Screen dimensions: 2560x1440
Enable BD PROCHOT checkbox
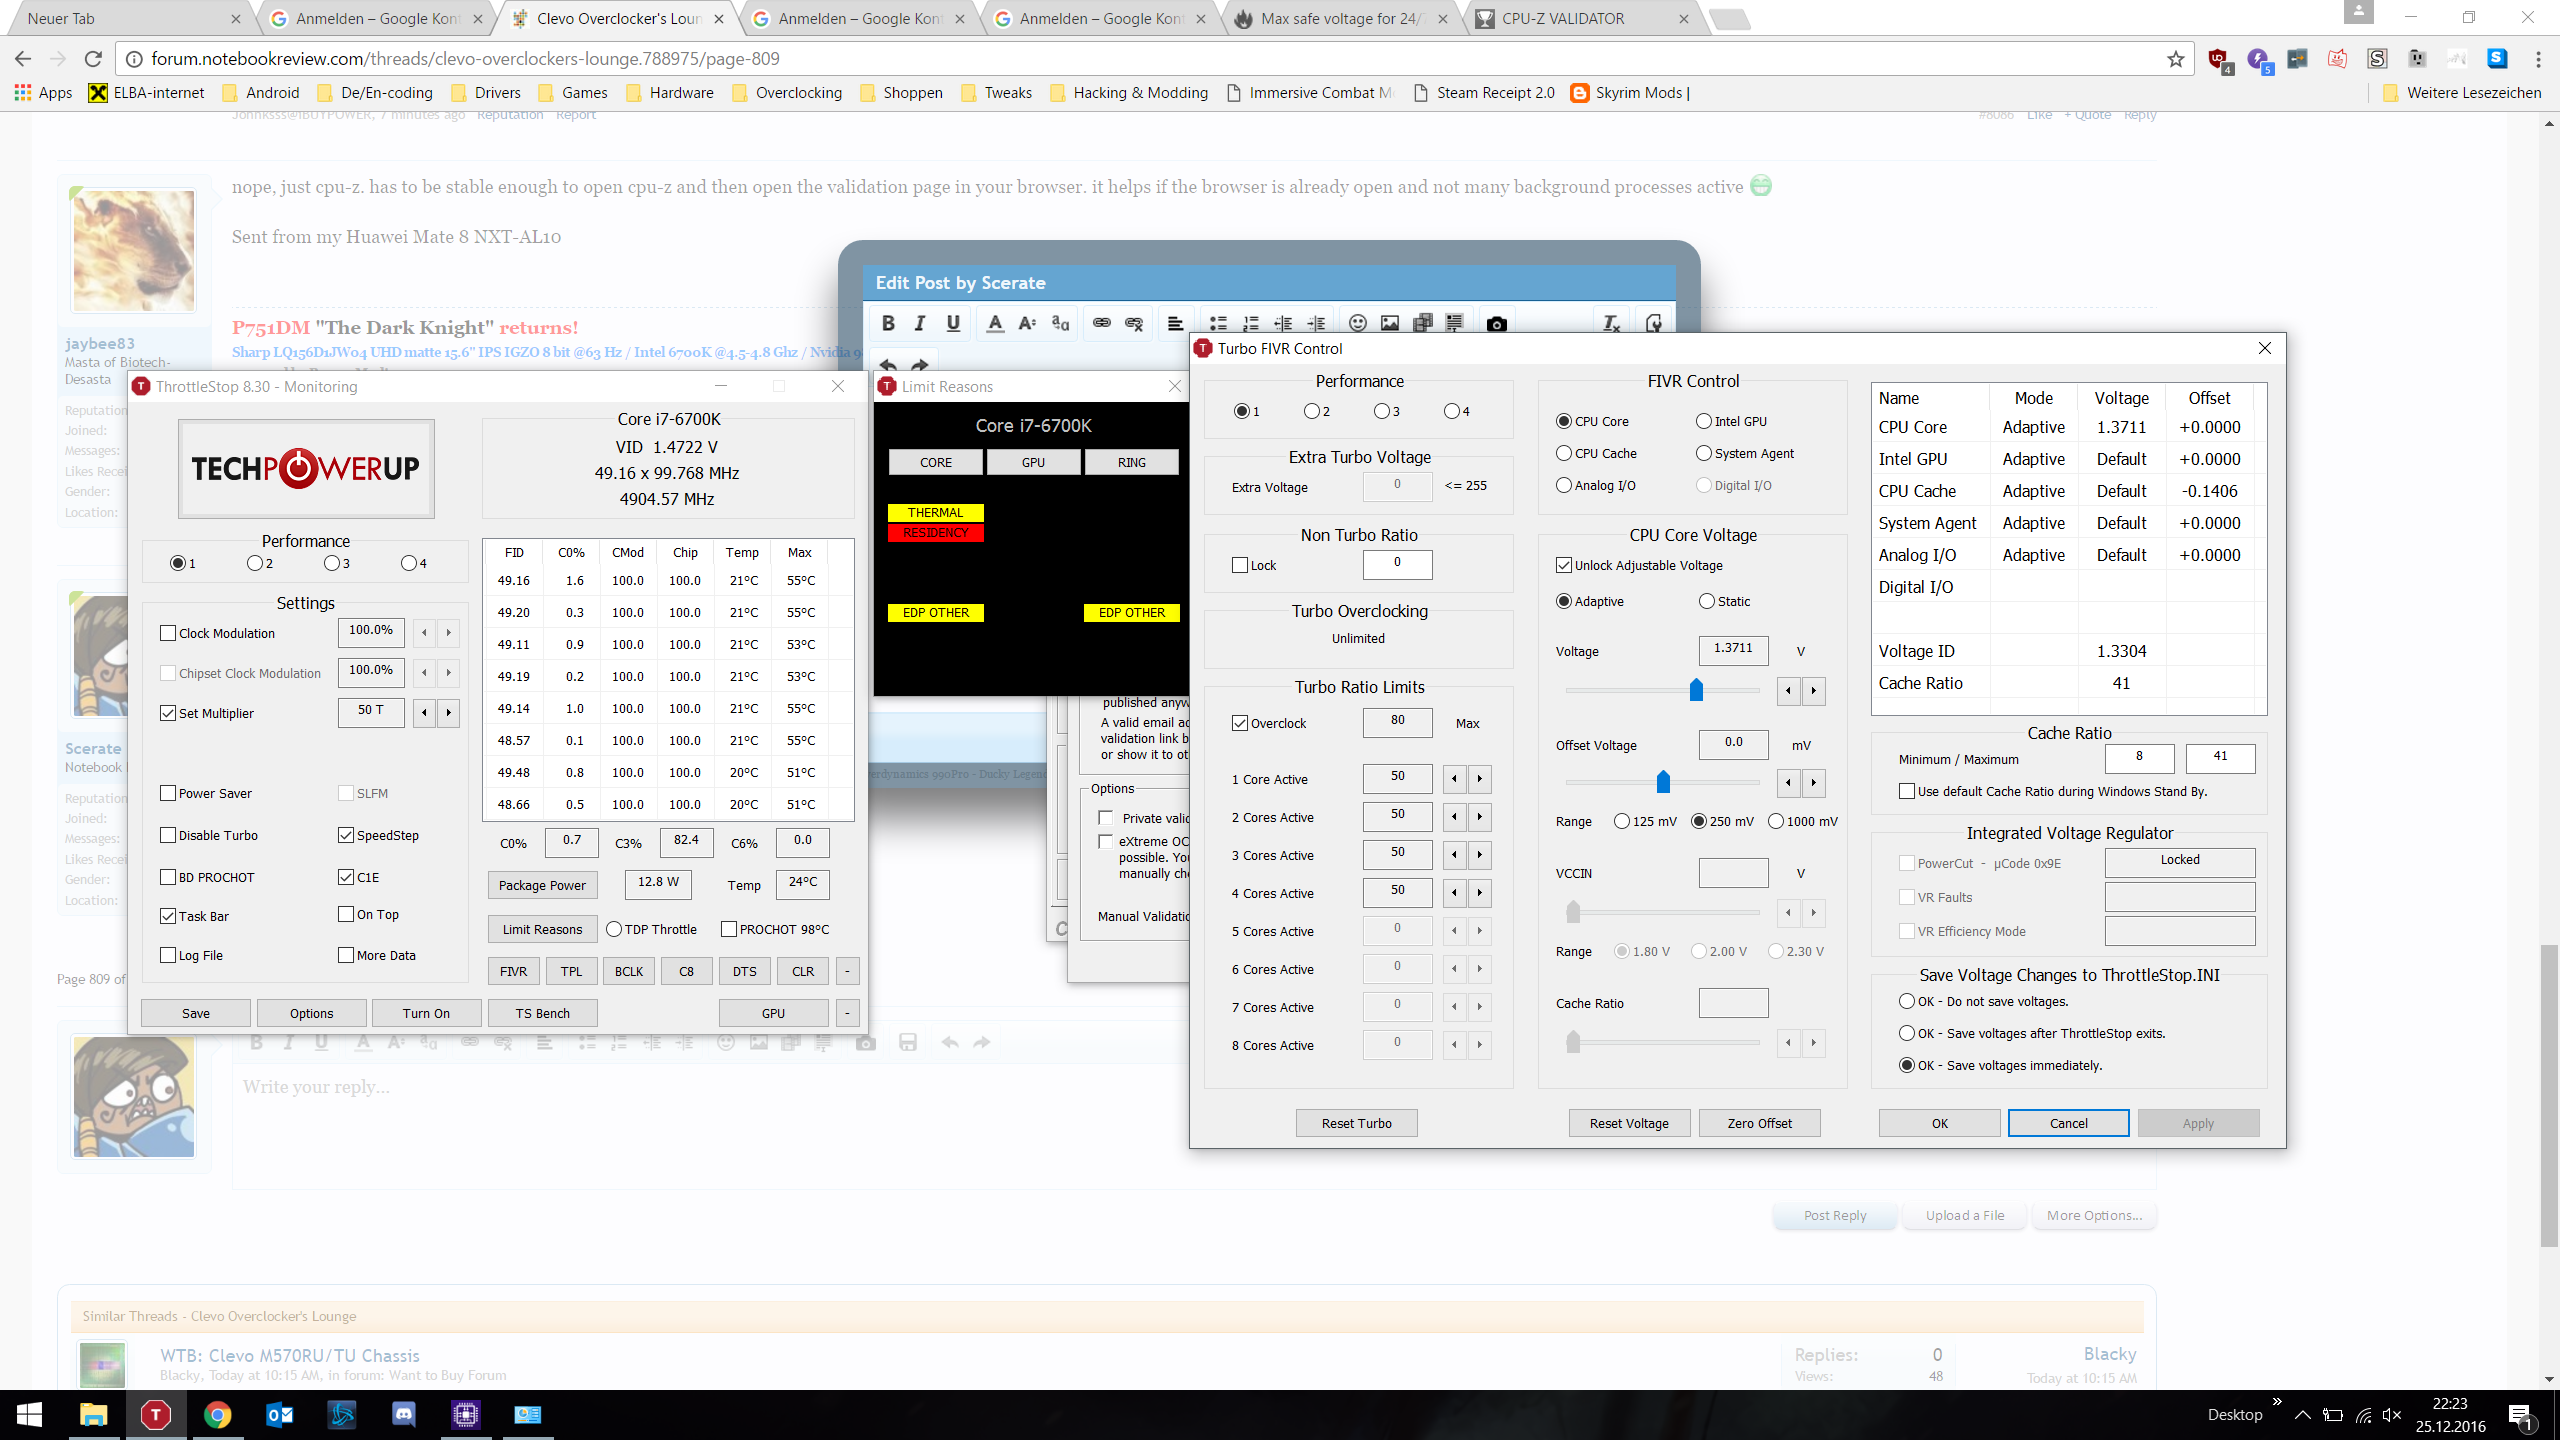(x=168, y=877)
